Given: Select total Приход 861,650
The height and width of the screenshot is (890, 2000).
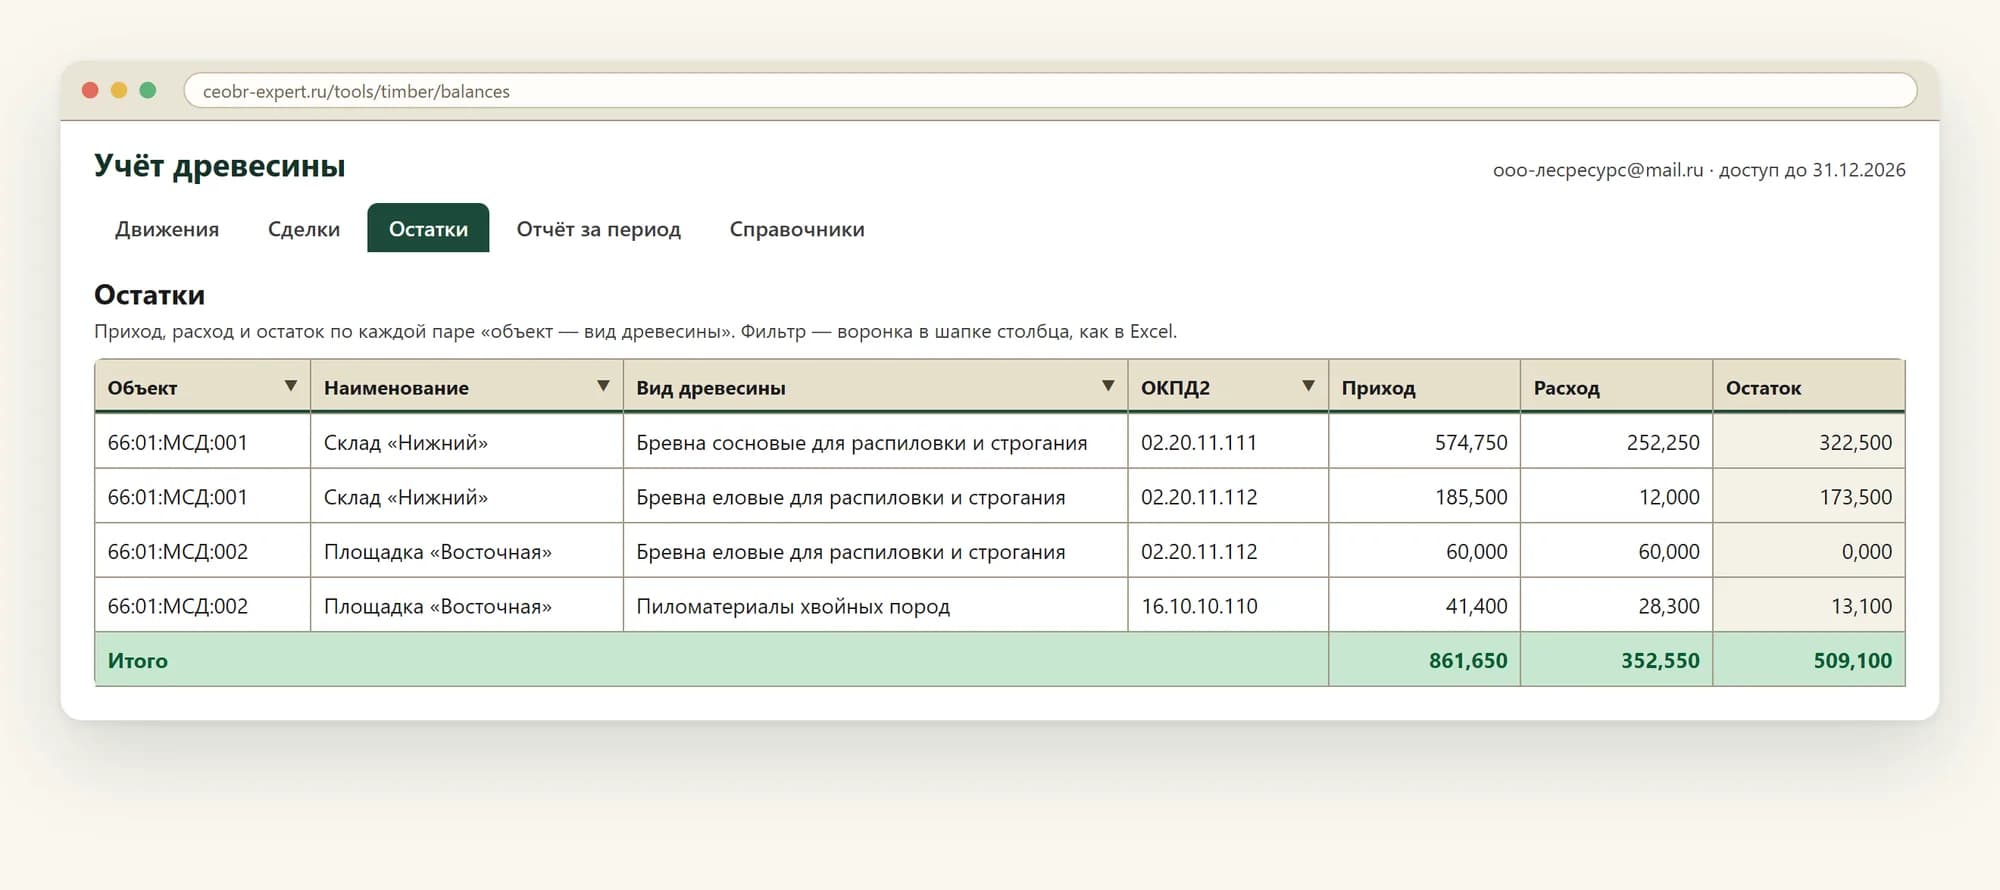Looking at the screenshot, I should coord(1424,660).
